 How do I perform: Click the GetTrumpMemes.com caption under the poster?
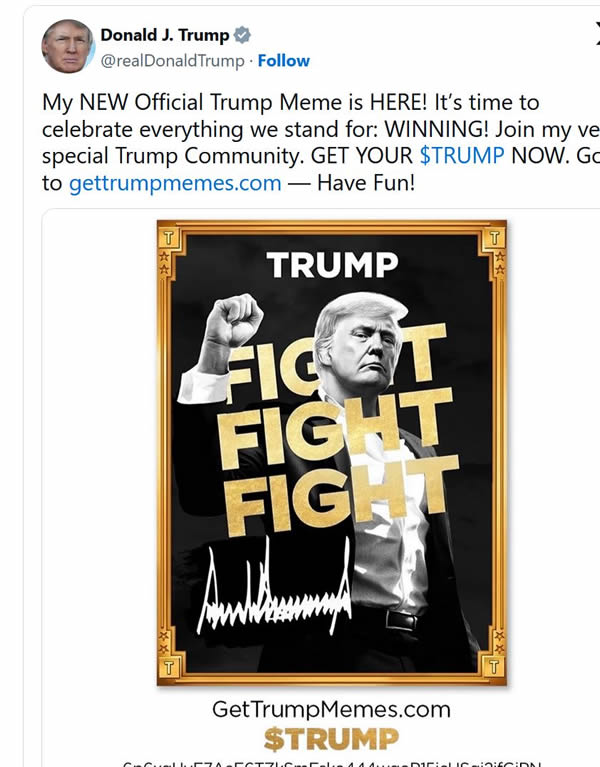(x=331, y=709)
